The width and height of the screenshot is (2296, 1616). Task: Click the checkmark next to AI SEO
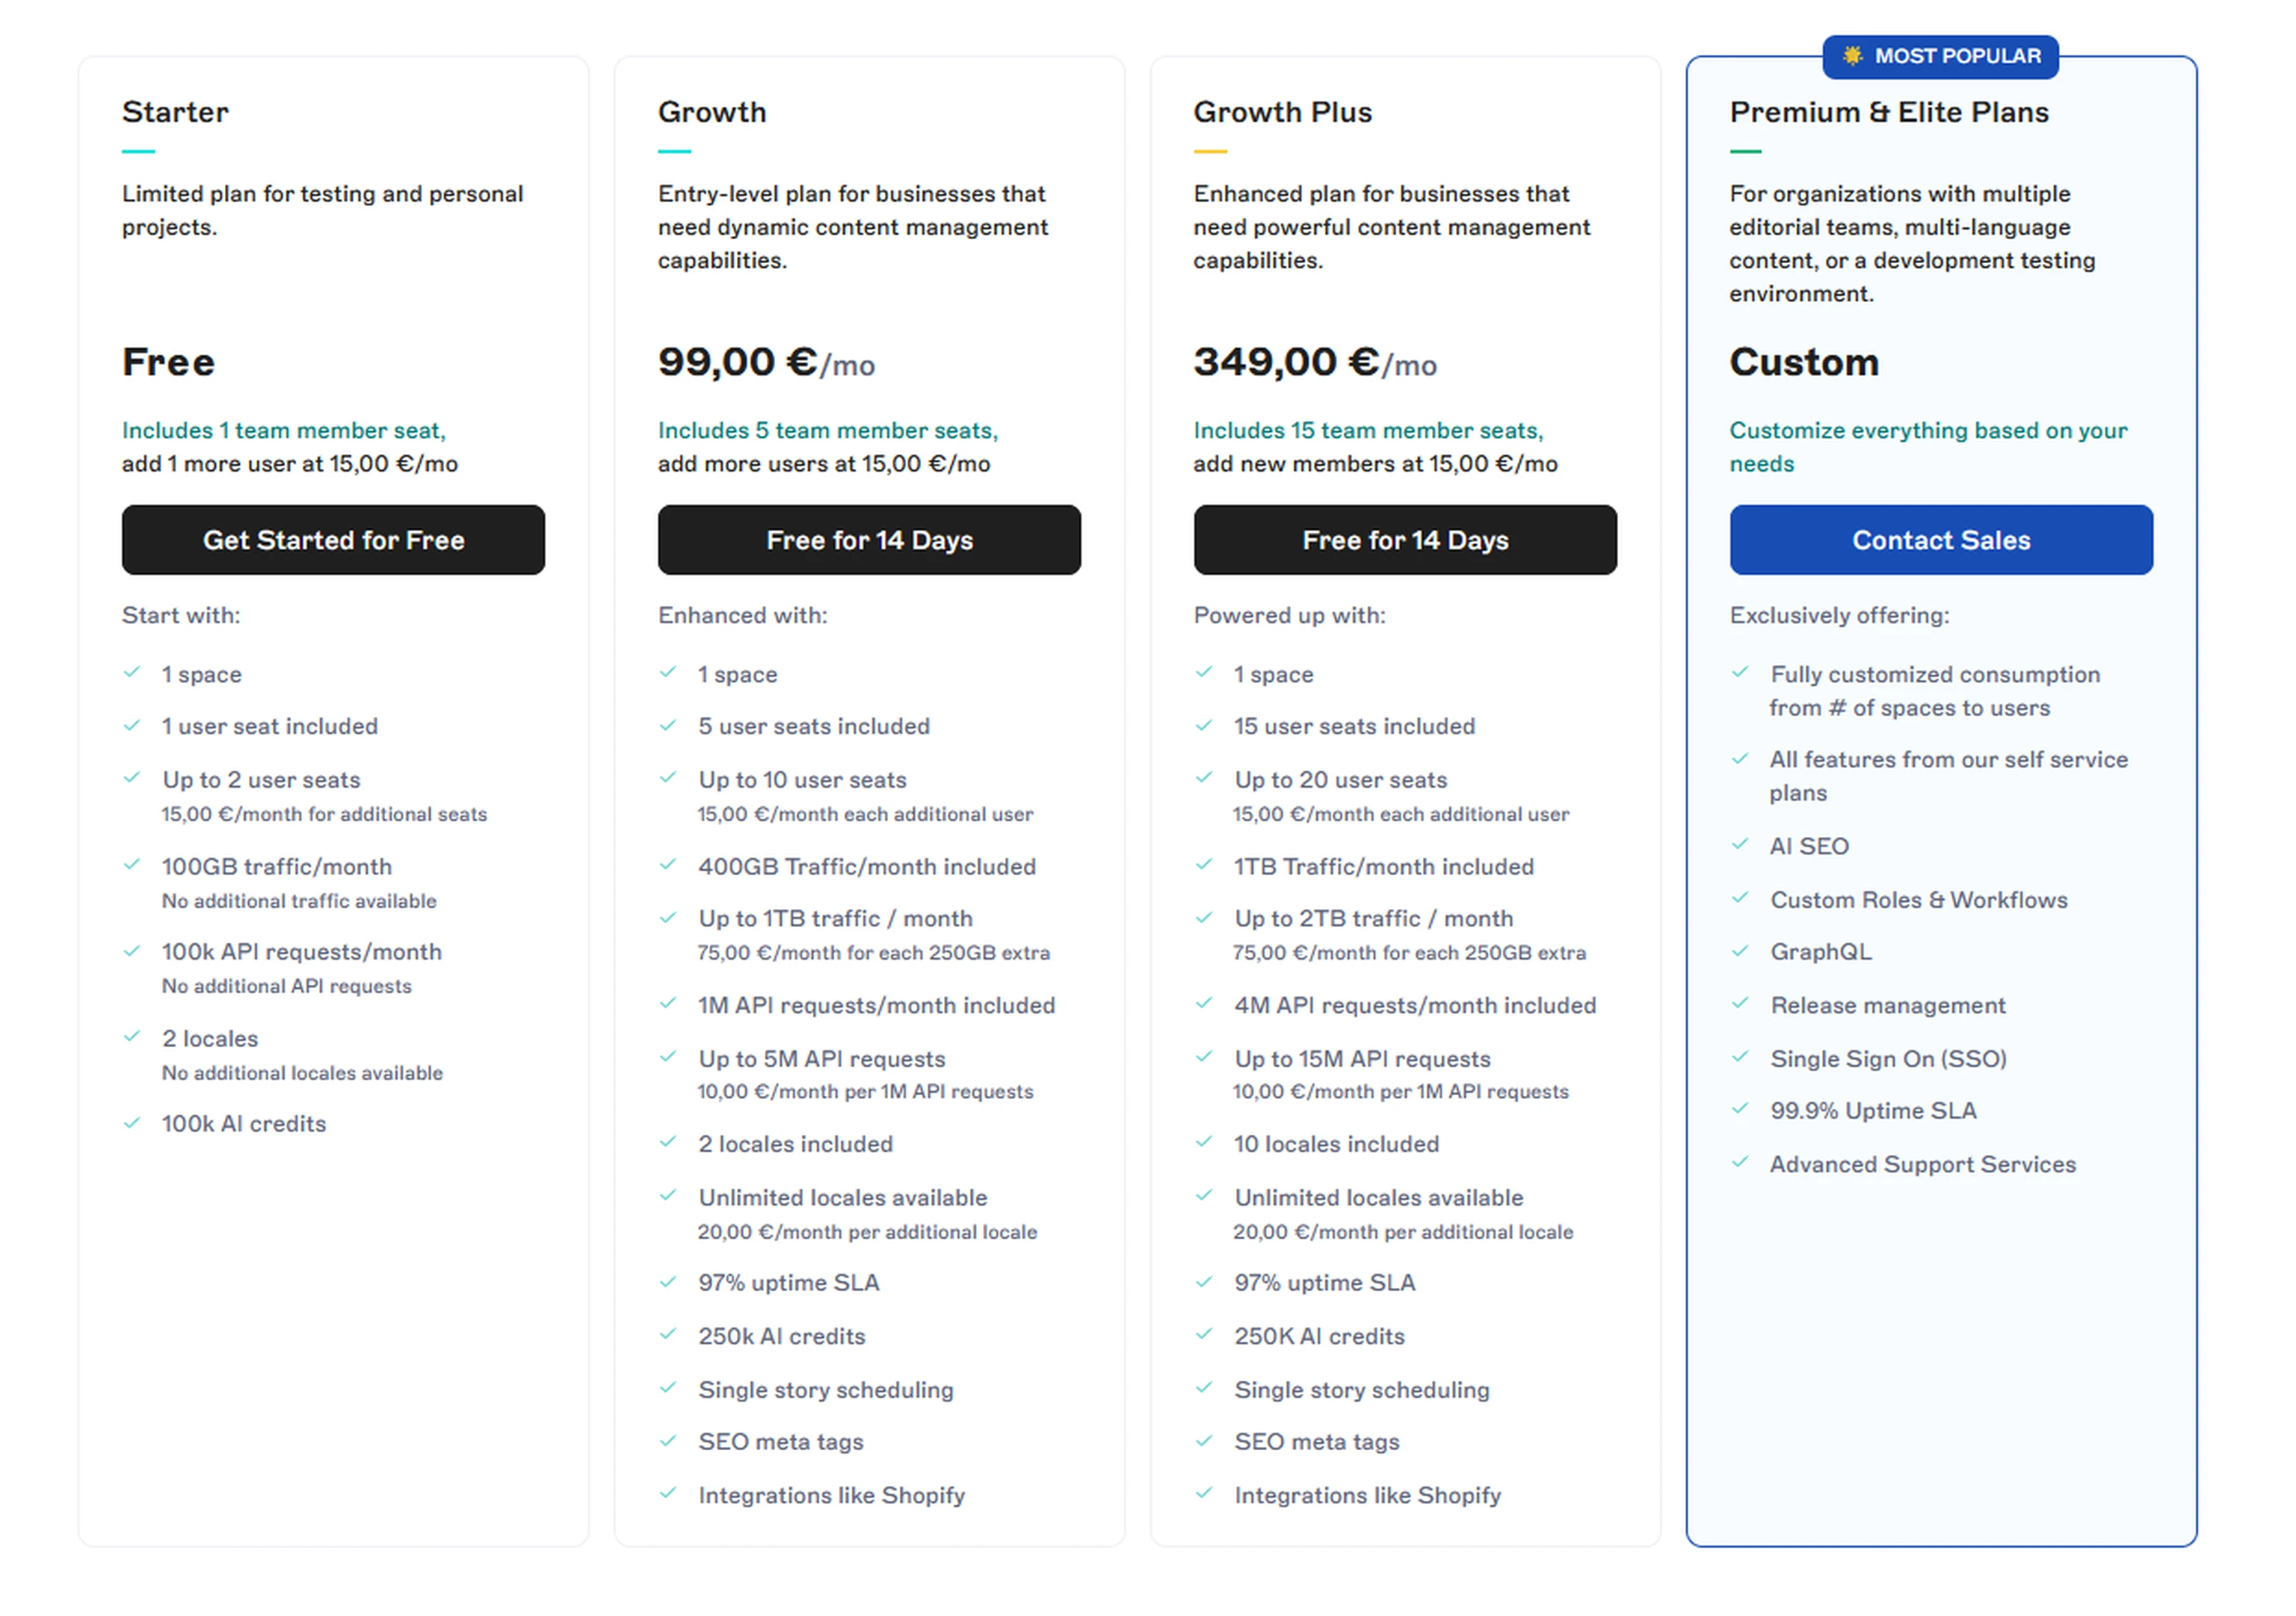pyautogui.click(x=1740, y=844)
